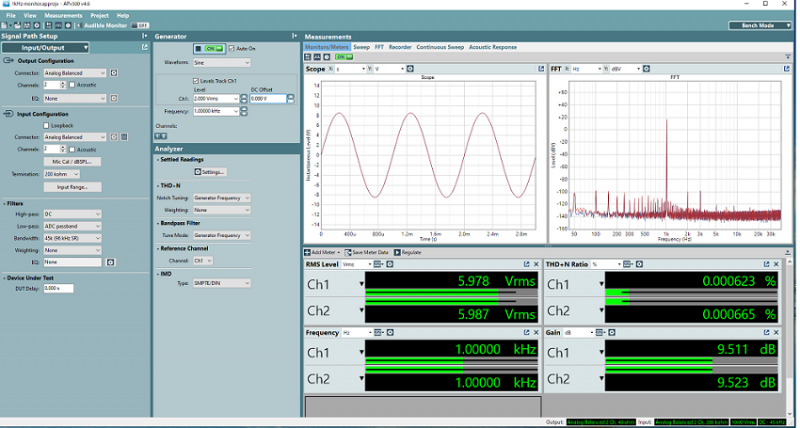Open FFT graph settings gear icon
800x428 pixels.
tap(646, 69)
